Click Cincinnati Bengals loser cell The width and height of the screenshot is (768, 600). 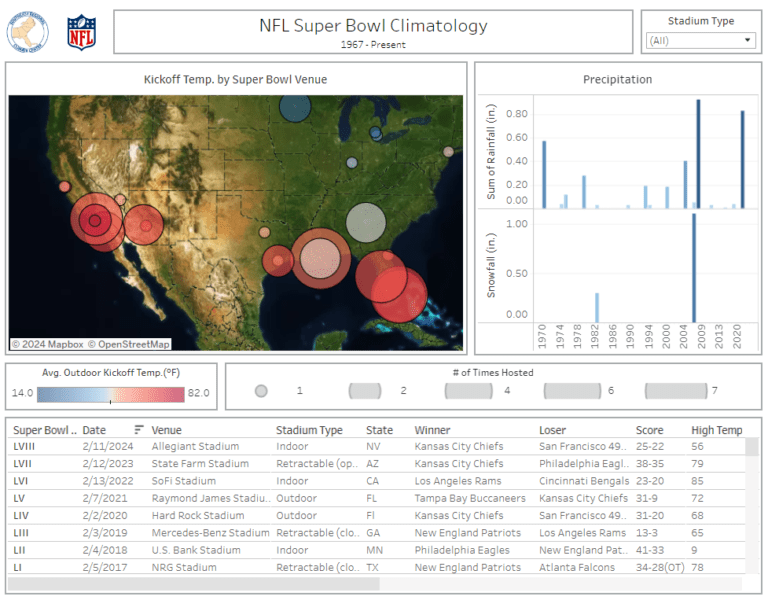click(x=584, y=481)
